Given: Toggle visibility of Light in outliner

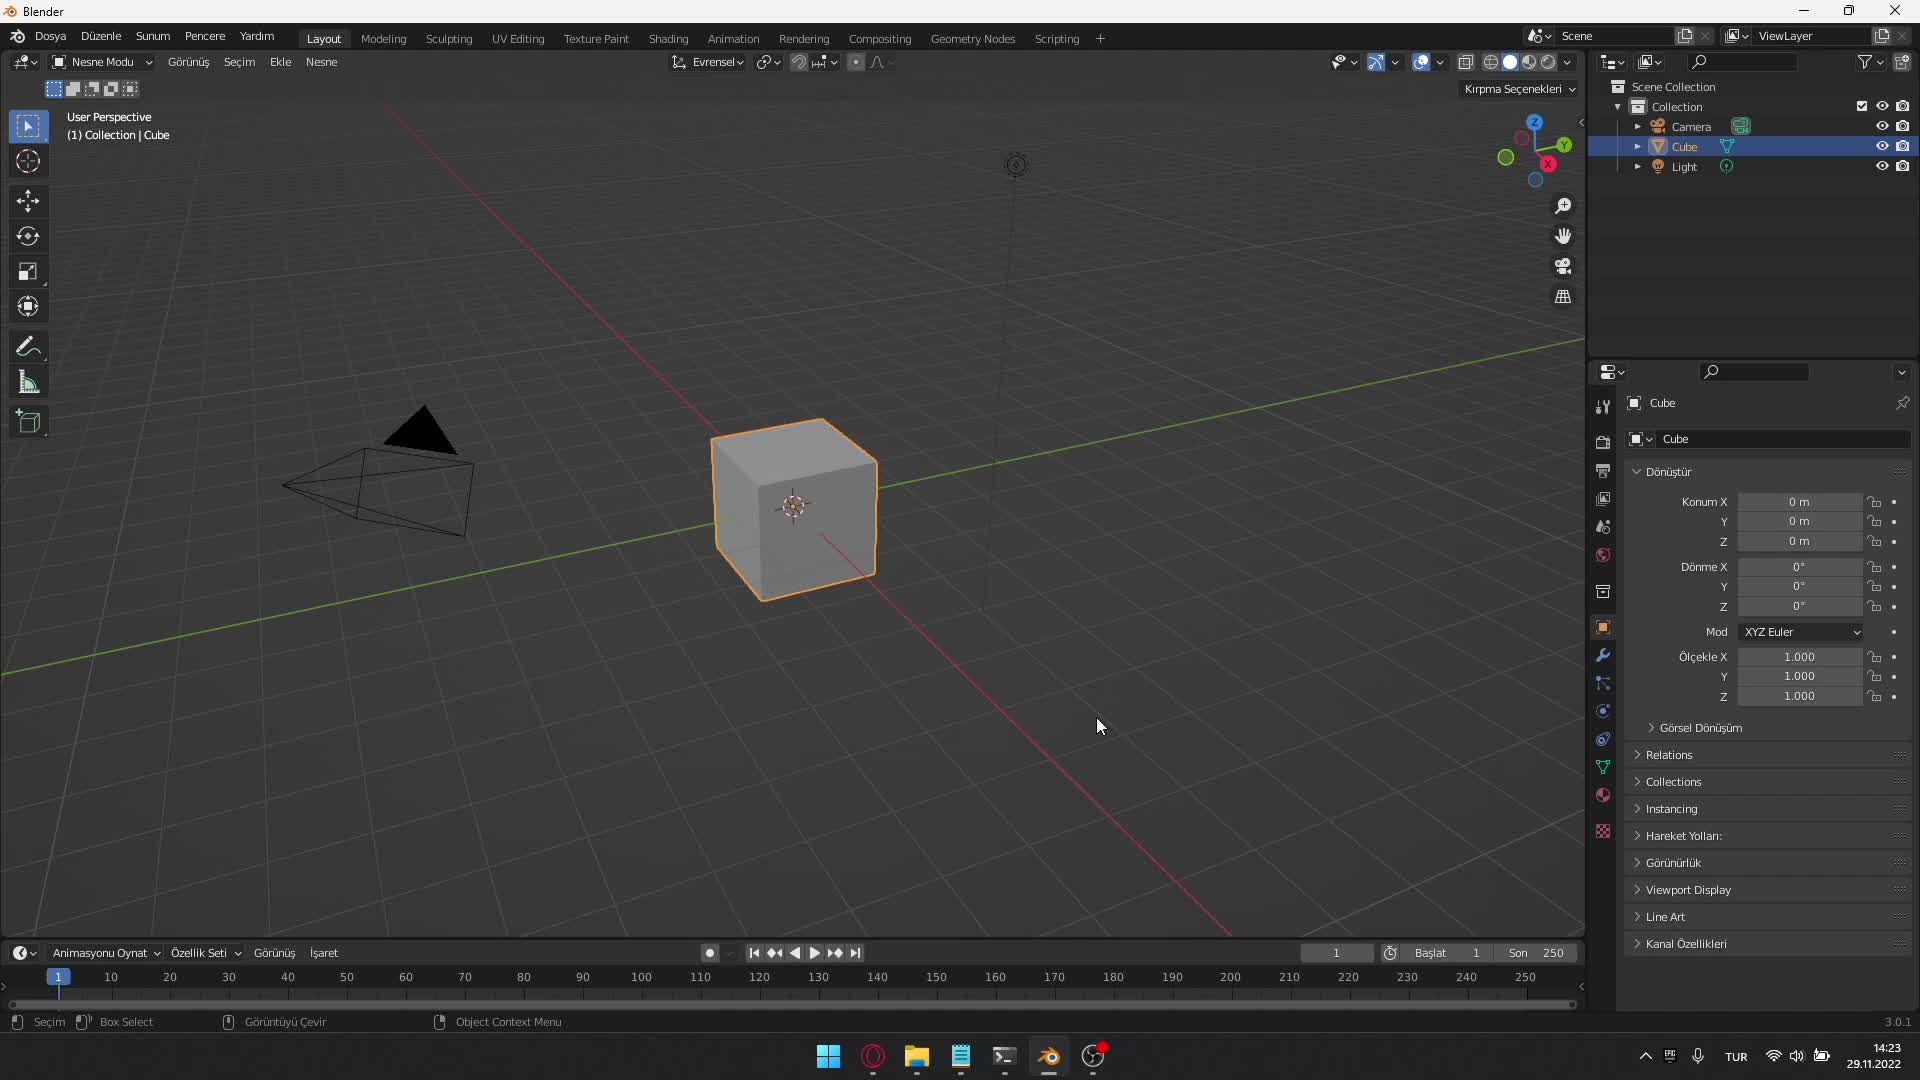Looking at the screenshot, I should 1882,166.
